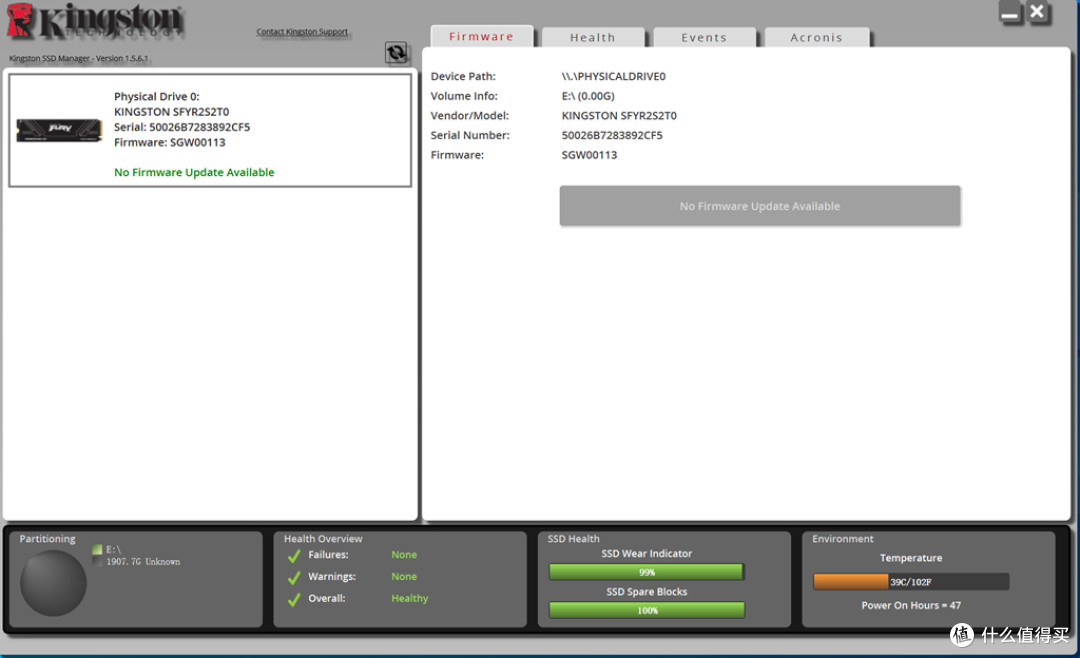Select the Physical Drive 0 entry
The width and height of the screenshot is (1080, 658).
tap(210, 130)
